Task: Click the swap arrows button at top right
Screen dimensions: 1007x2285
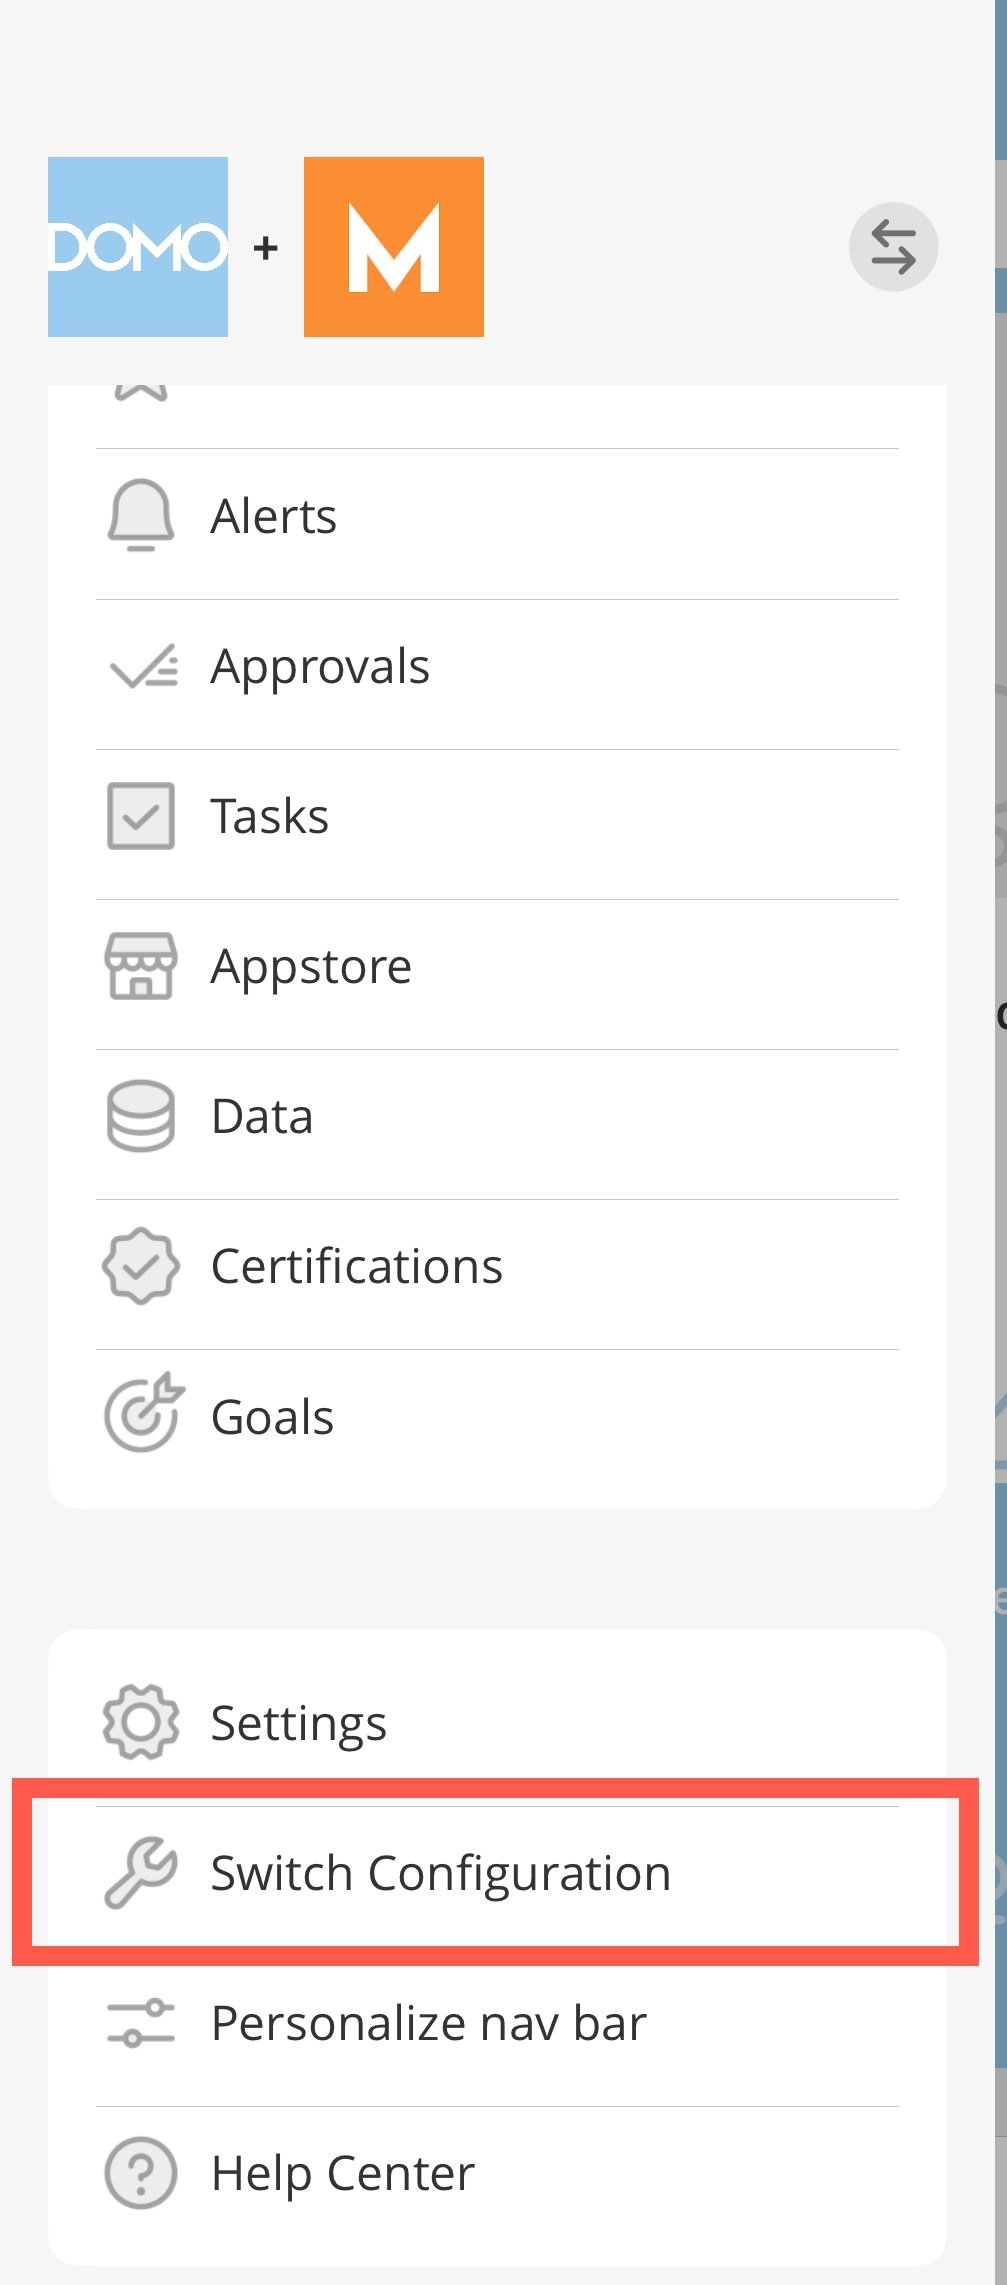Action: tap(893, 247)
